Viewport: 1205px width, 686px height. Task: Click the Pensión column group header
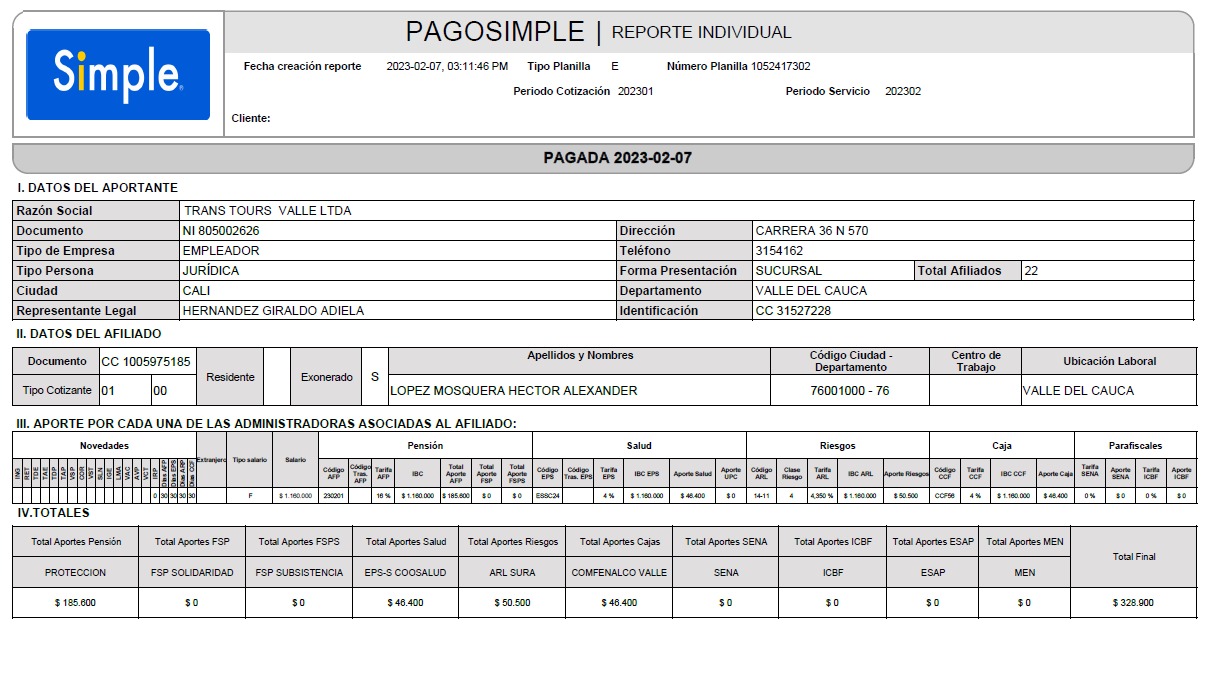[x=425, y=445]
